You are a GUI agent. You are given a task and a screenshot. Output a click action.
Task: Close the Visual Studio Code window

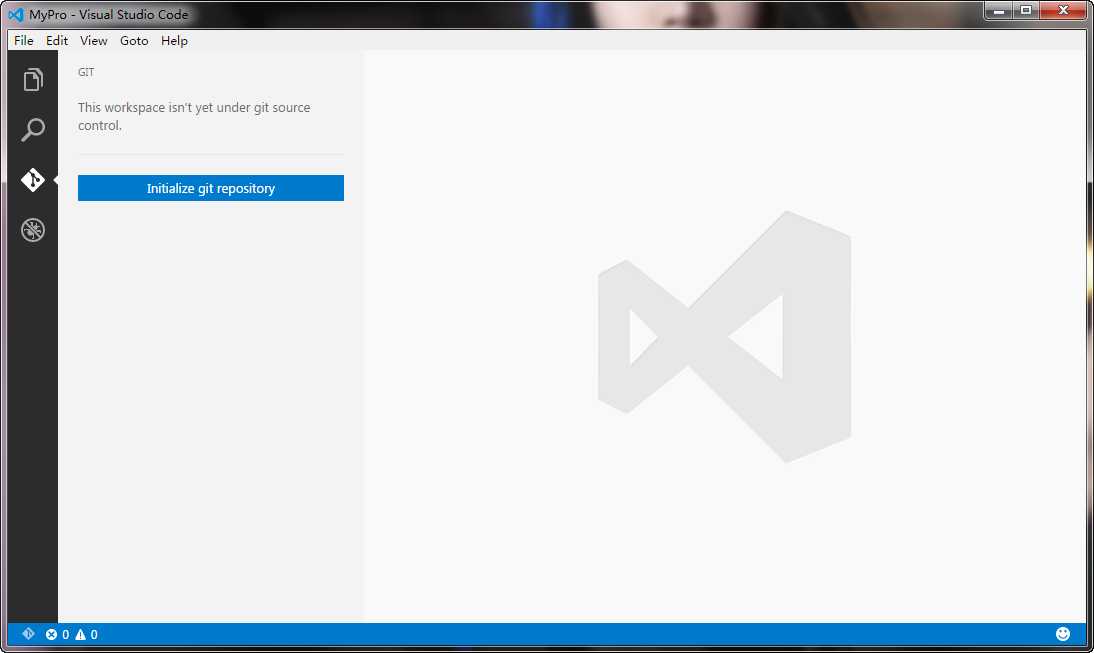coord(1063,10)
